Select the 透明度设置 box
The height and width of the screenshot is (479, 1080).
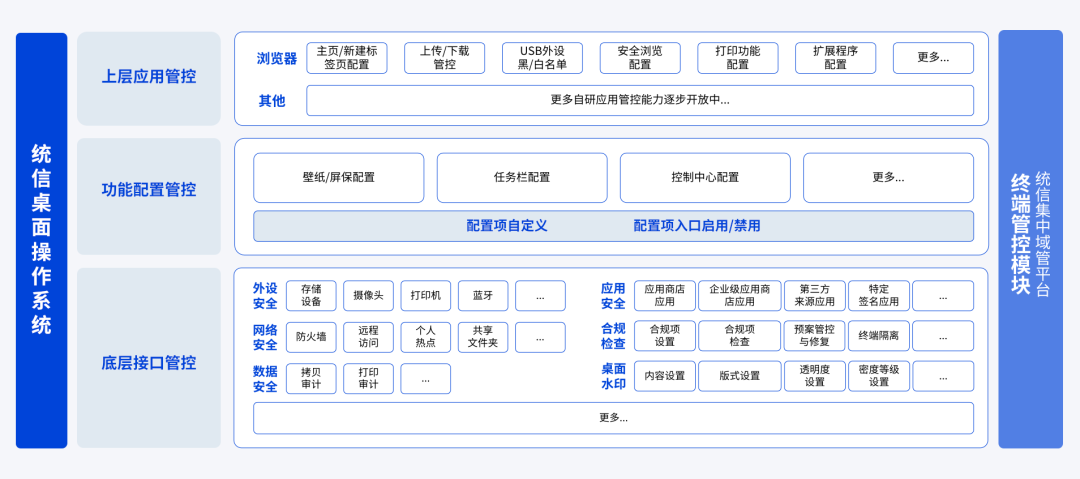point(815,376)
